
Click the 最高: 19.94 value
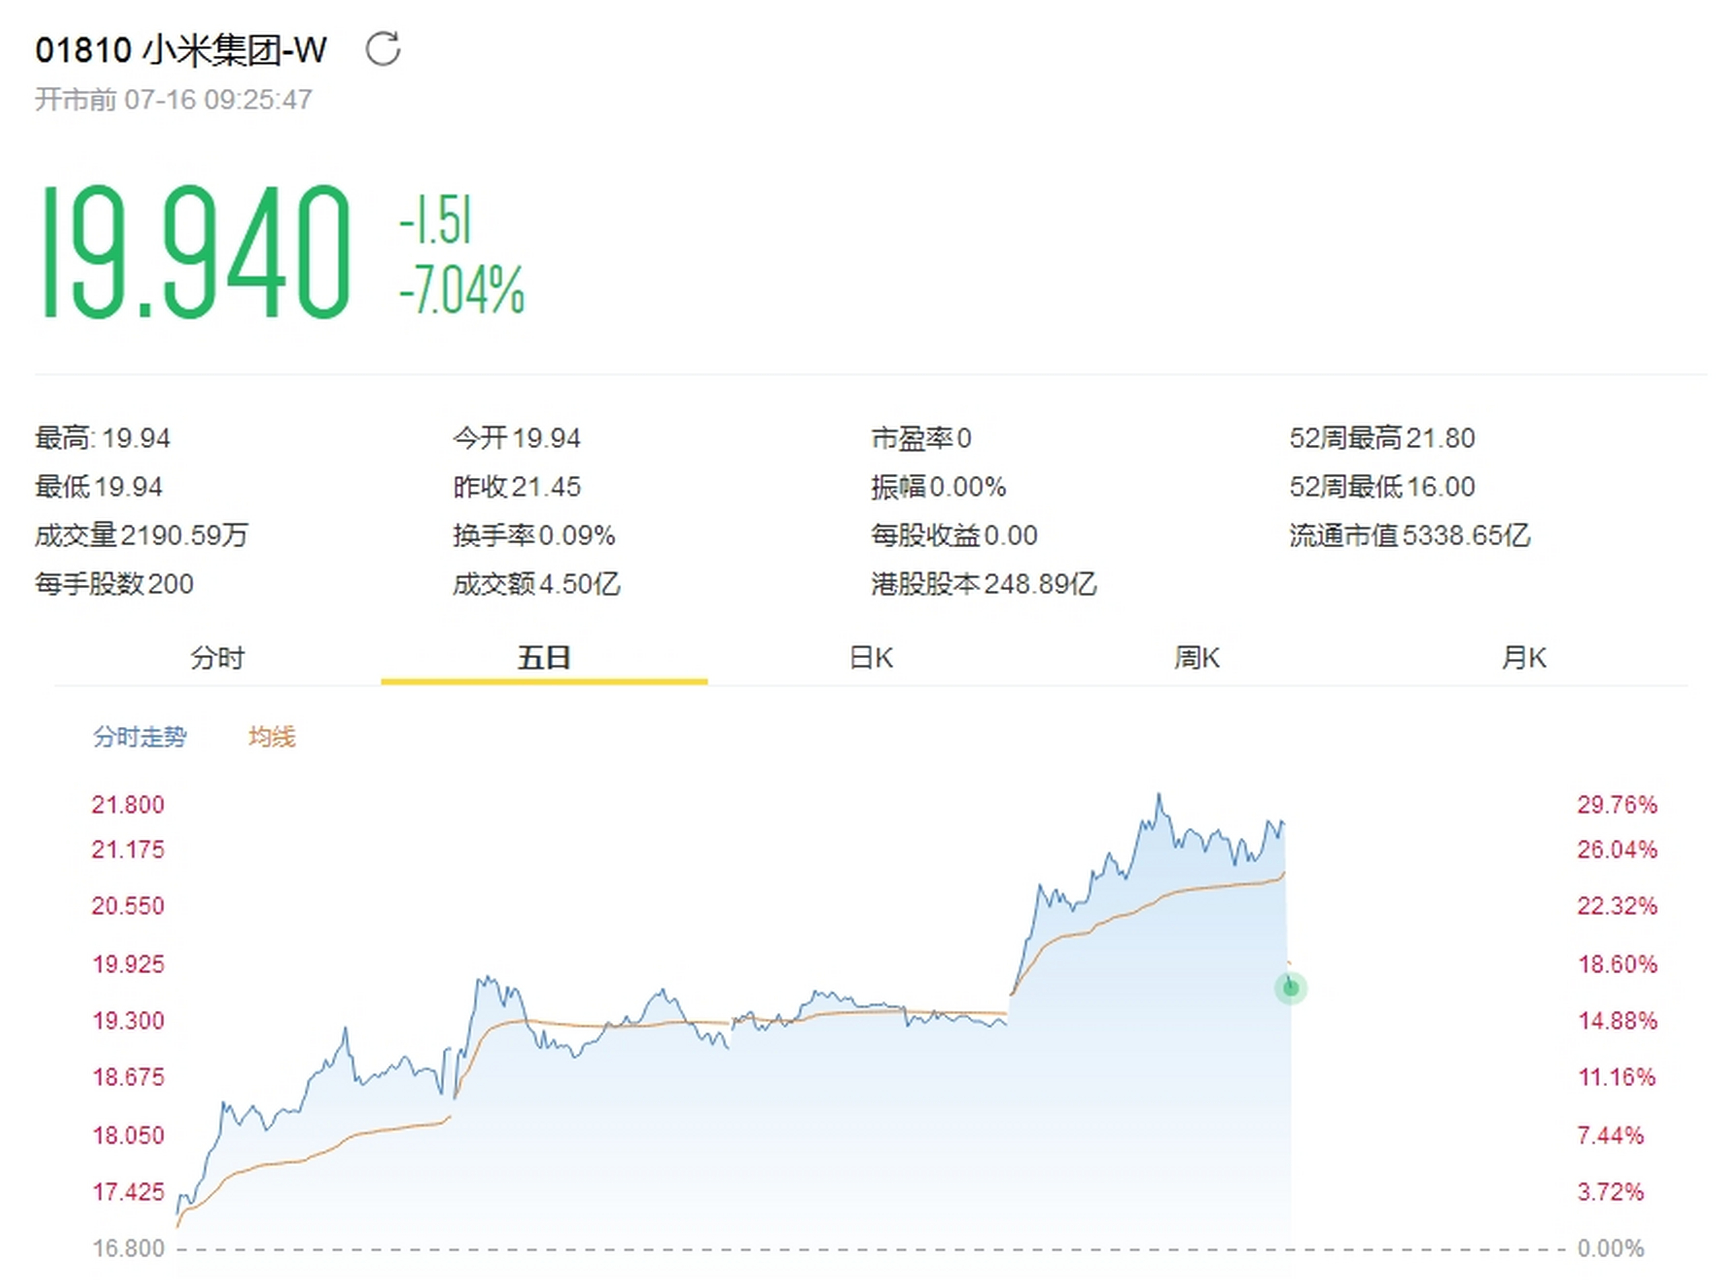coord(103,438)
